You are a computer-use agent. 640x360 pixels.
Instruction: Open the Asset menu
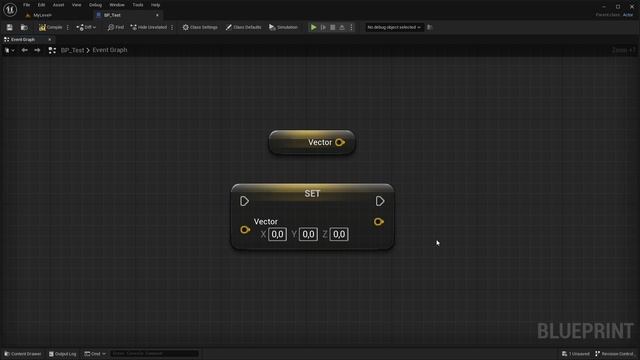(58, 5)
